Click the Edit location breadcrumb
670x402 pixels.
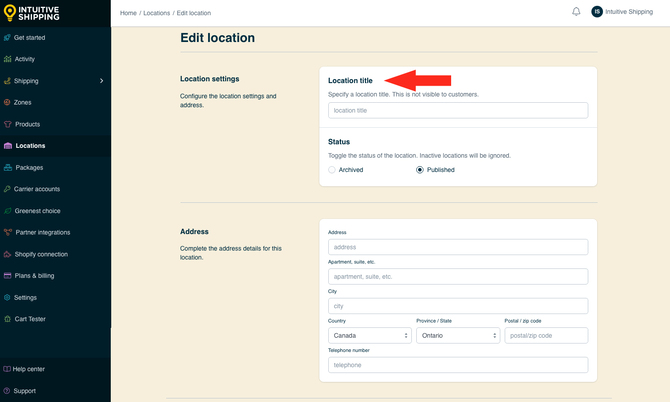click(194, 13)
